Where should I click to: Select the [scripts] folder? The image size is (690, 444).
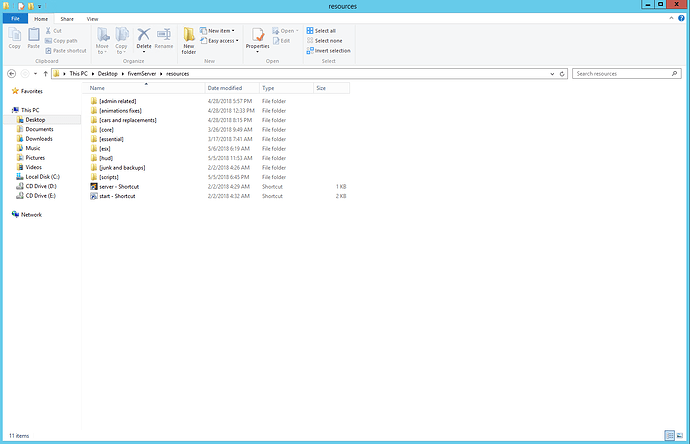tap(104, 177)
